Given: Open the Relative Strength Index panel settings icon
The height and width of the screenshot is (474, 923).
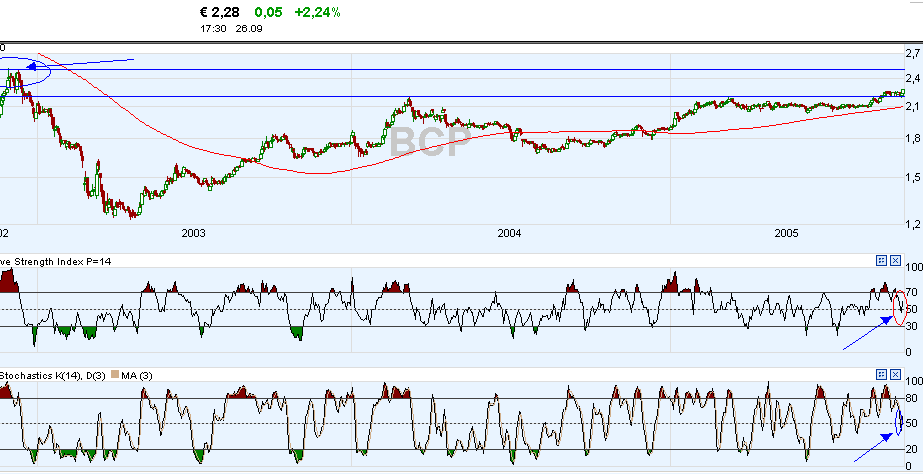Looking at the screenshot, I should [x=881, y=260].
